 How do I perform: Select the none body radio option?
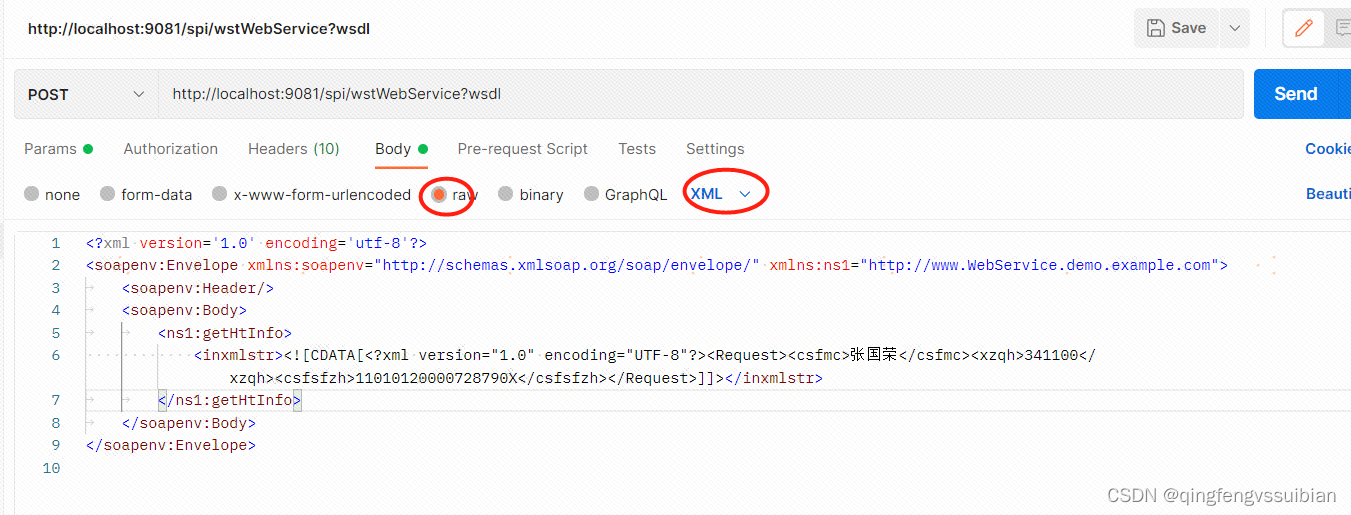tap(32, 194)
